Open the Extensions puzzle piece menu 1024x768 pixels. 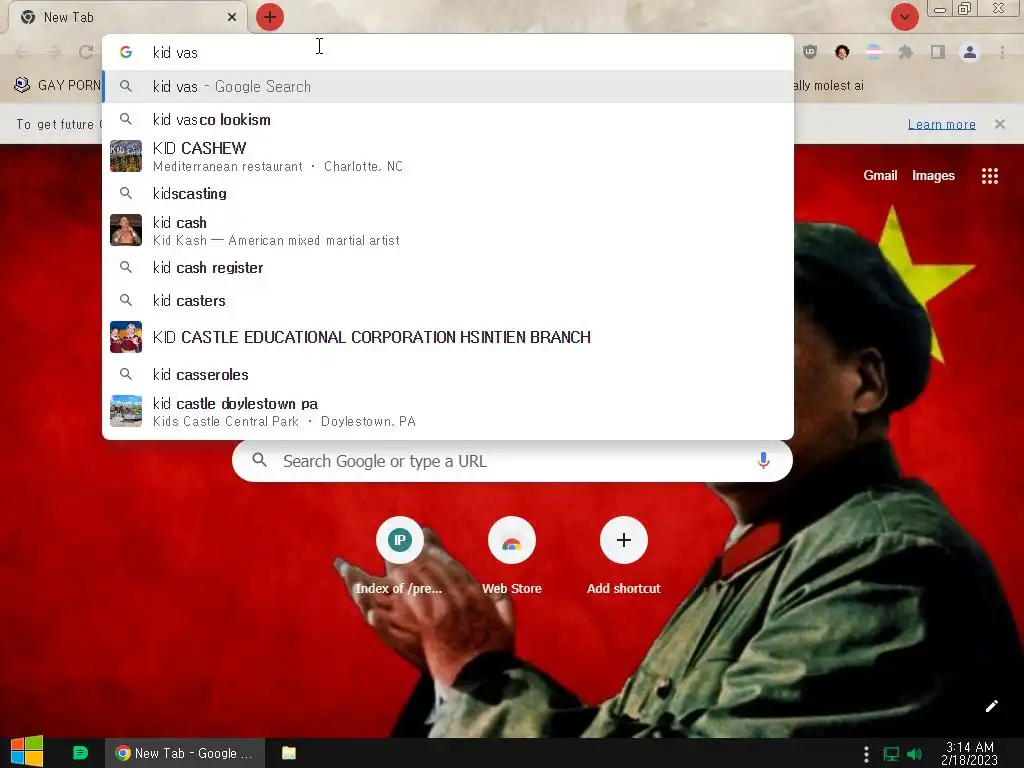click(x=906, y=52)
